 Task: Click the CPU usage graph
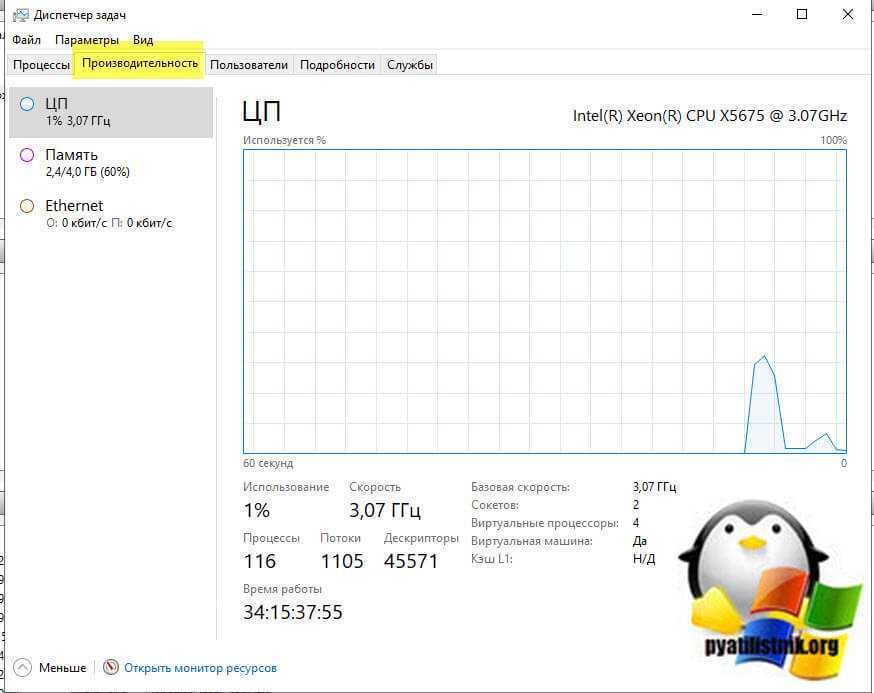pyautogui.click(x=545, y=301)
